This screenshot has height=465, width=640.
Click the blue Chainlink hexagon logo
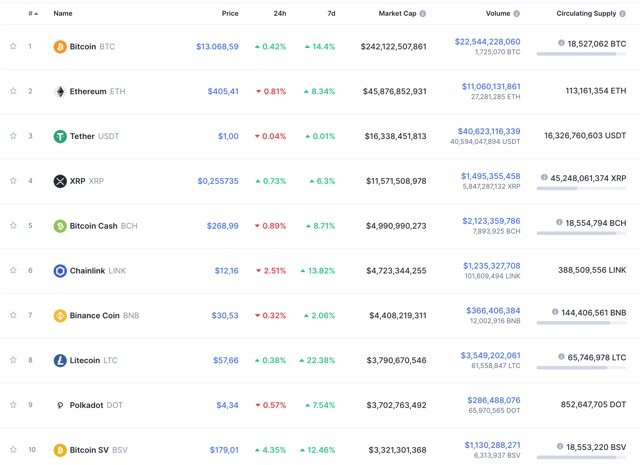(60, 271)
